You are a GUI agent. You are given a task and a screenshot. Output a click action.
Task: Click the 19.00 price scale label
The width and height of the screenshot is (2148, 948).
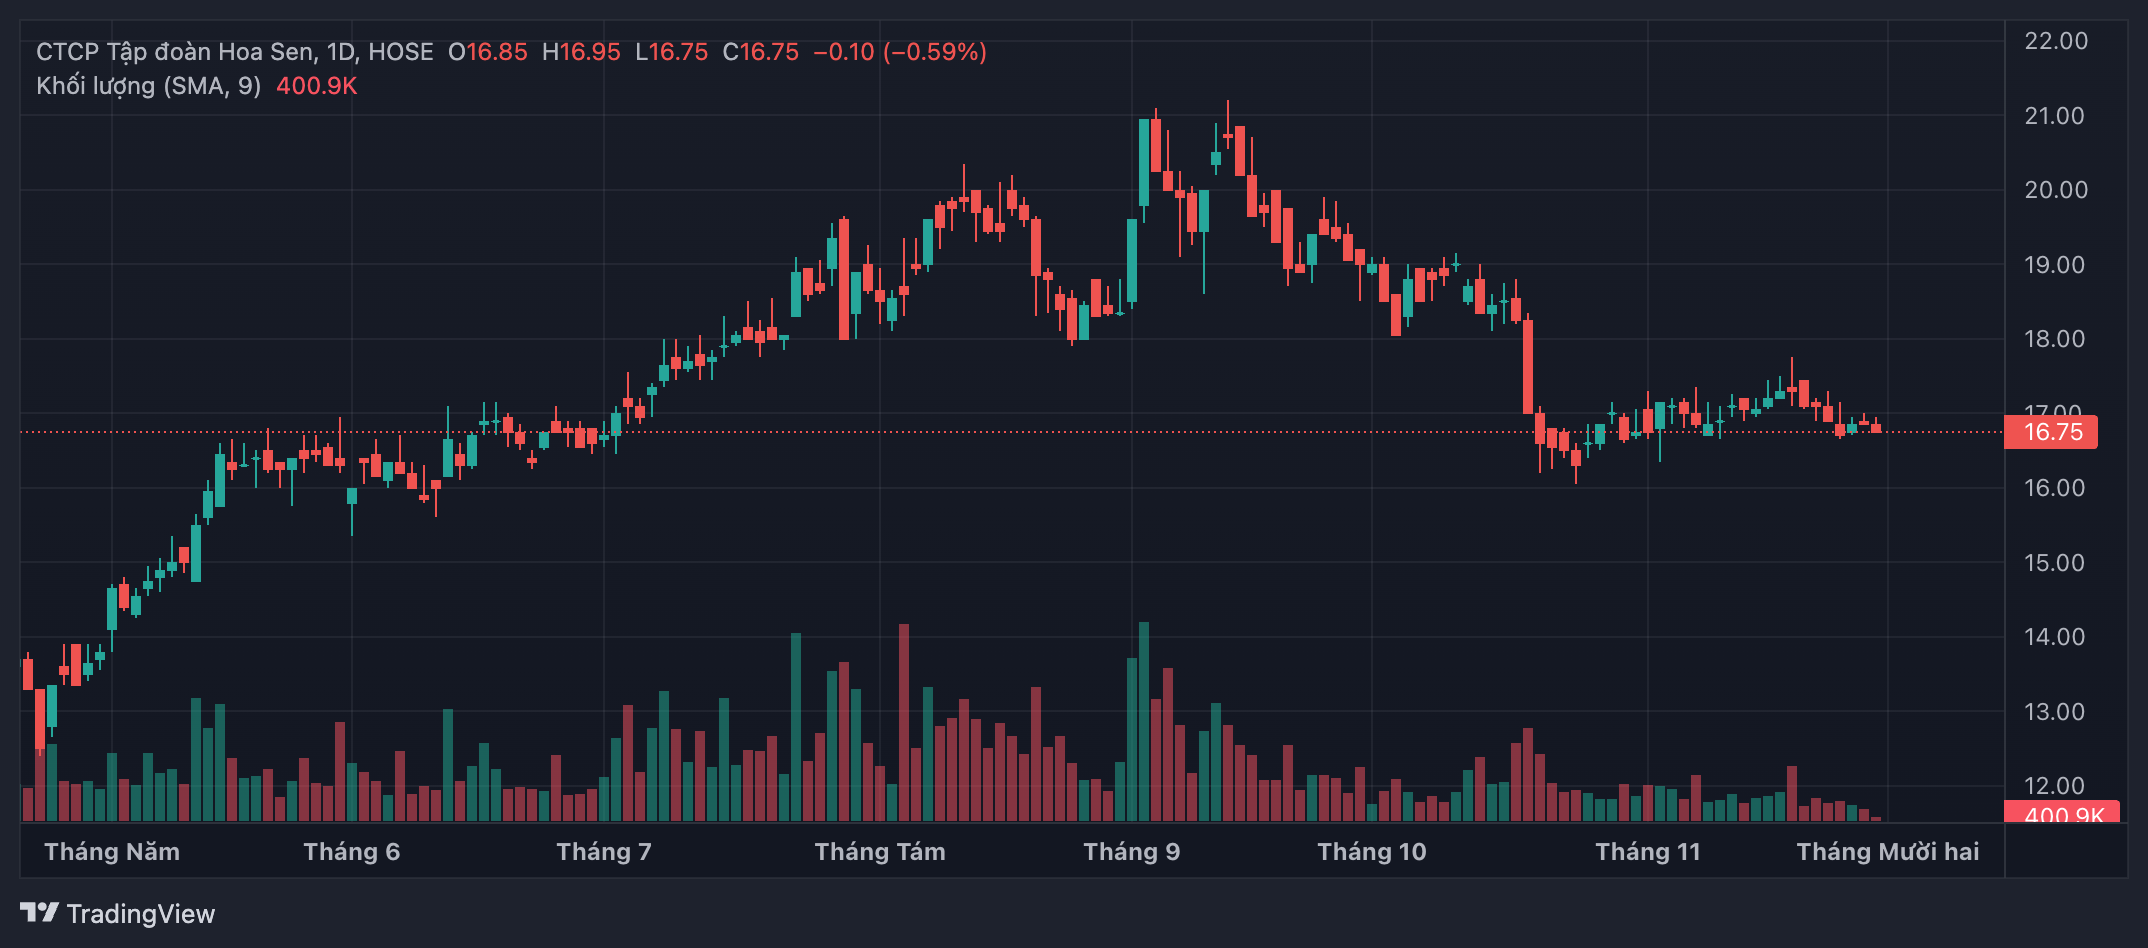pyautogui.click(x=2055, y=265)
